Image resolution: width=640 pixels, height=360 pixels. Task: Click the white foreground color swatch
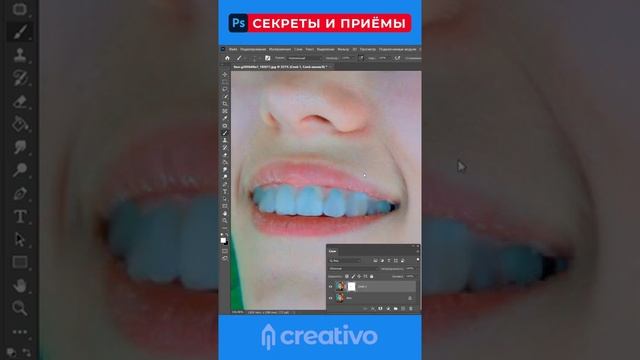223,240
